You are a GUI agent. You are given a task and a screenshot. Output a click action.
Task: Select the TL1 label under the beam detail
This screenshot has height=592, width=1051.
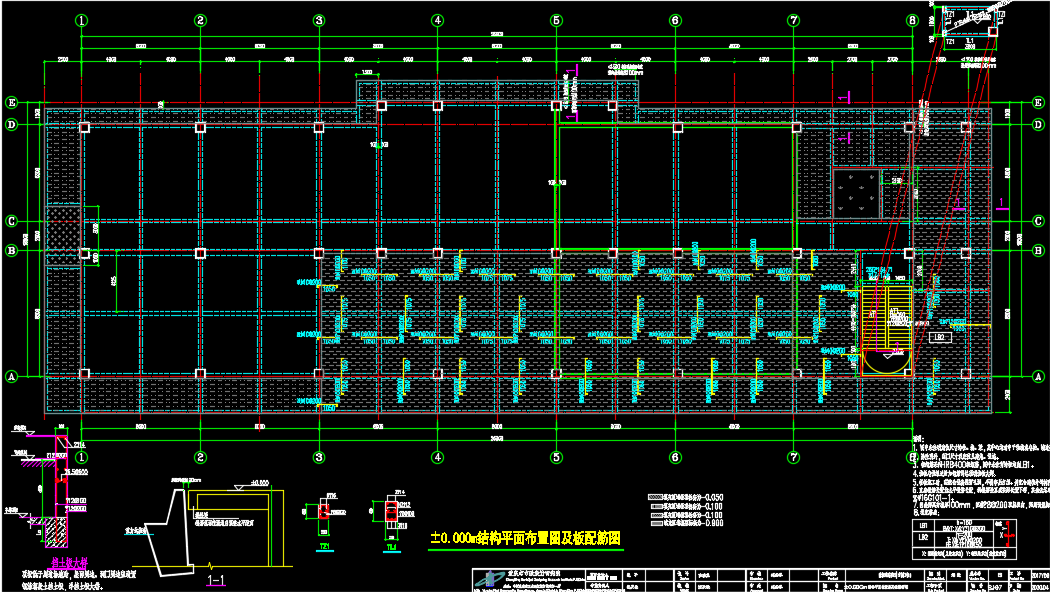click(x=391, y=547)
